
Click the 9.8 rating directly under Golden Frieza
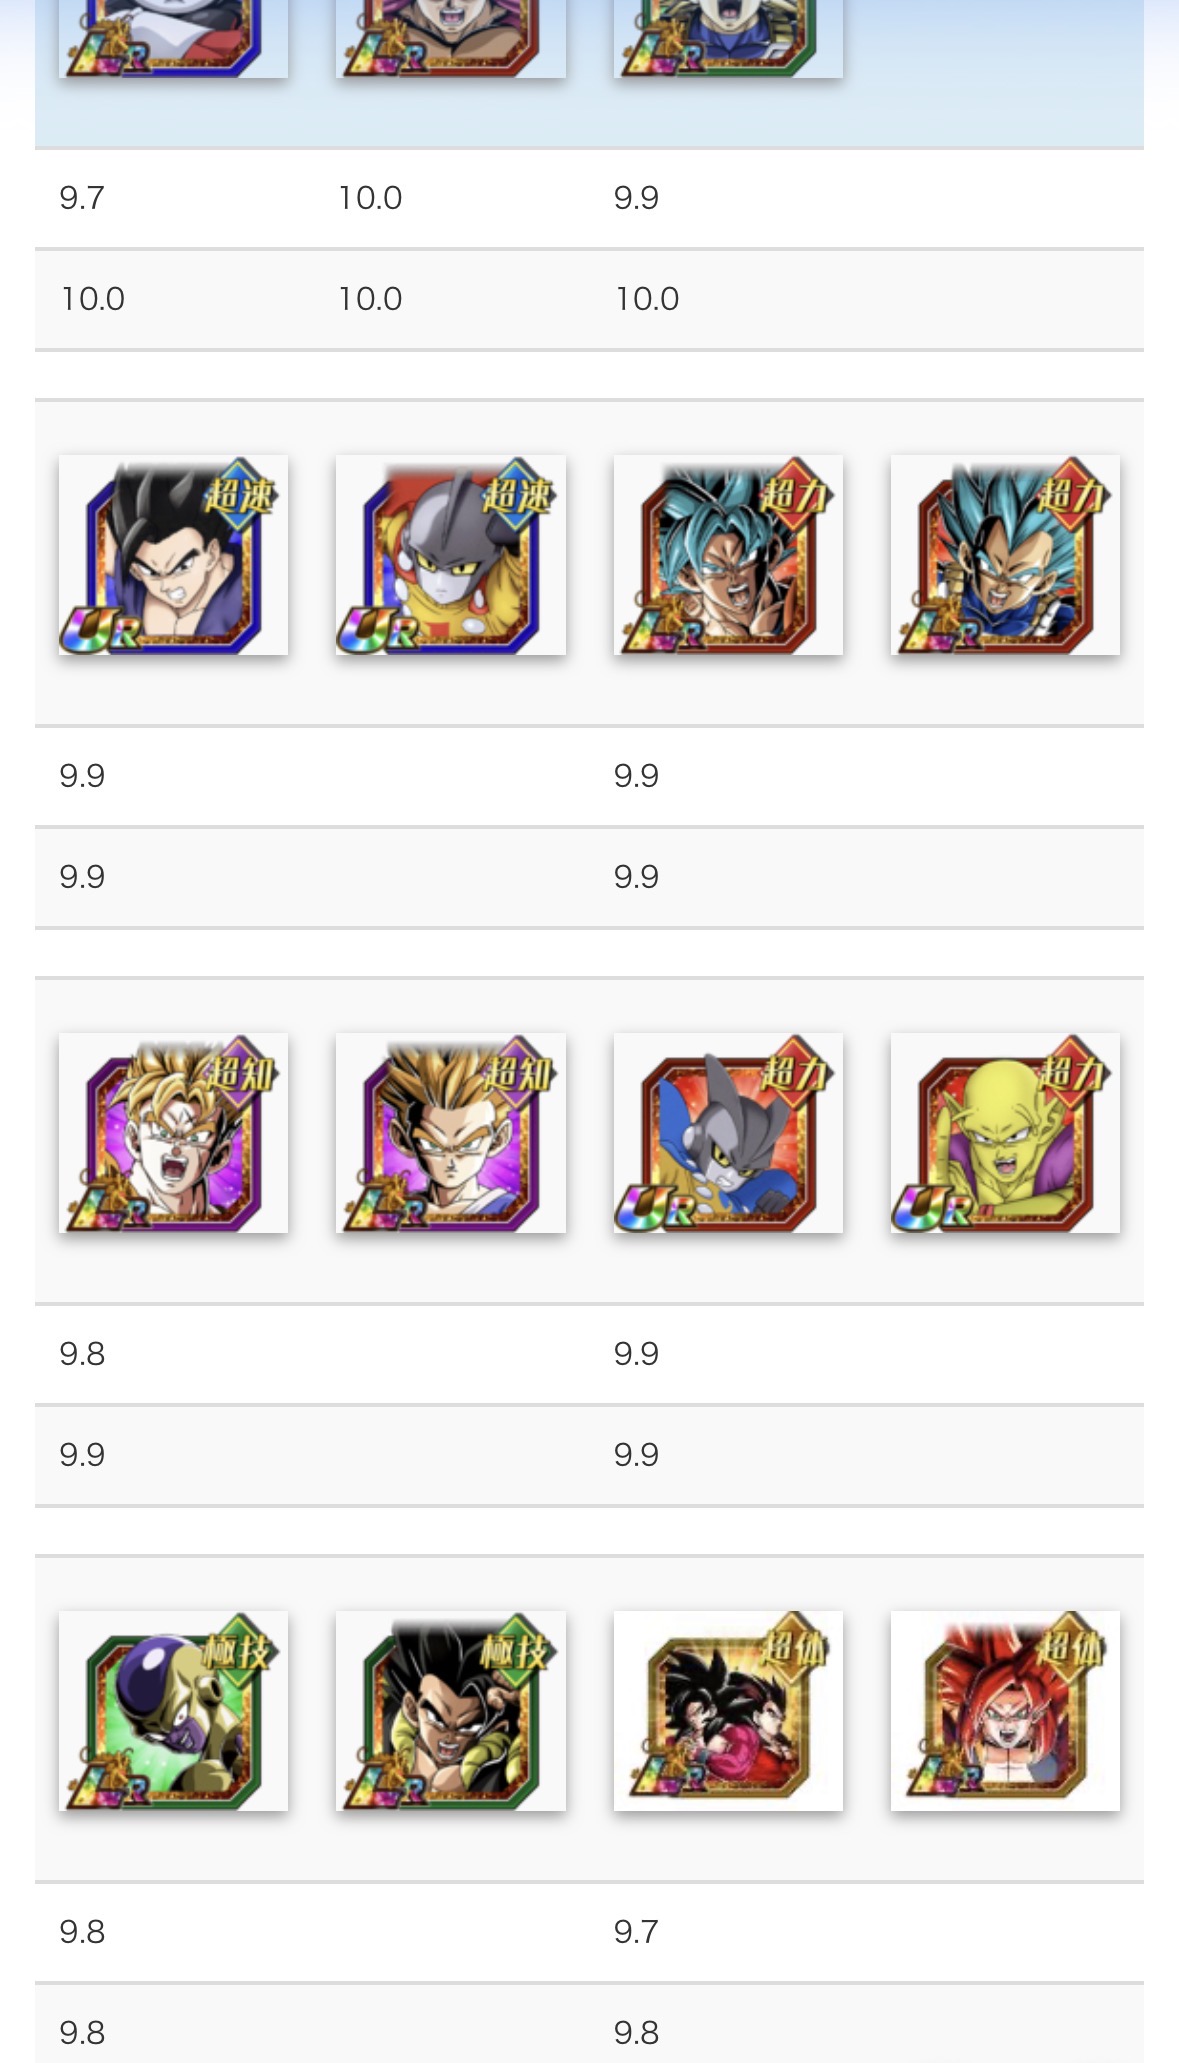(82, 1932)
